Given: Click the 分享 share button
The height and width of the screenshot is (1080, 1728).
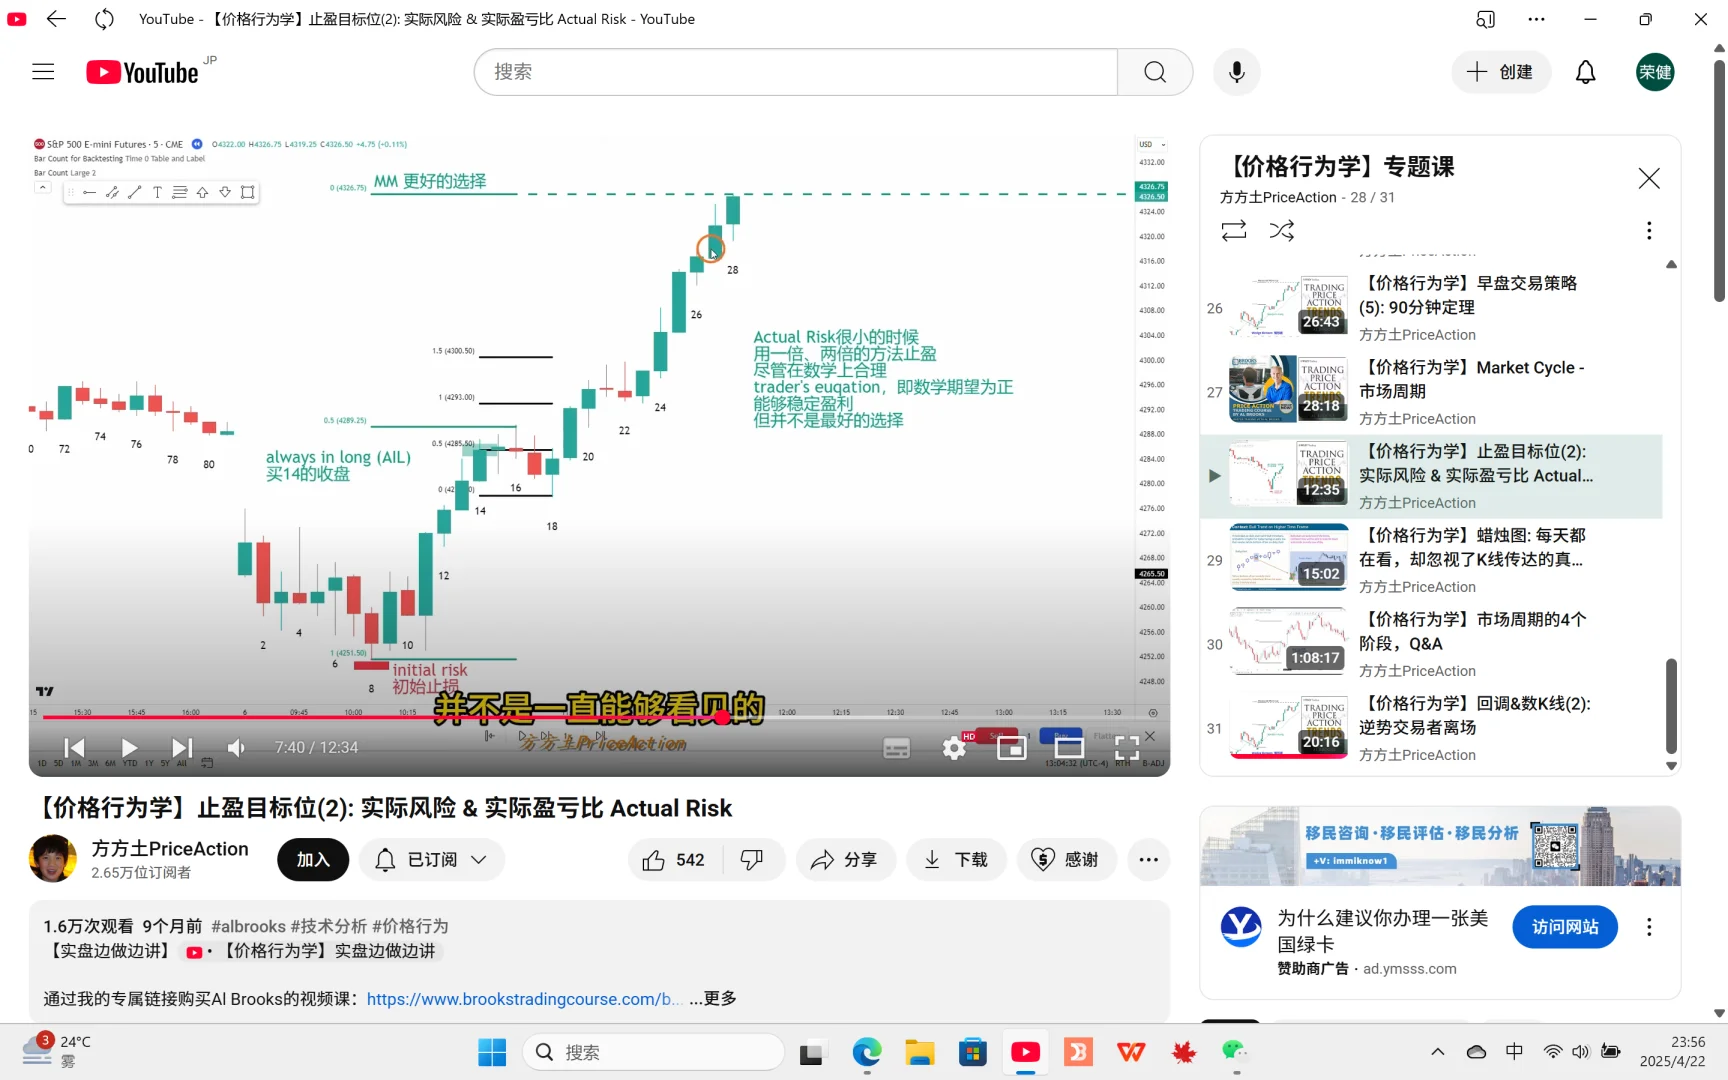Looking at the screenshot, I should [x=846, y=860].
